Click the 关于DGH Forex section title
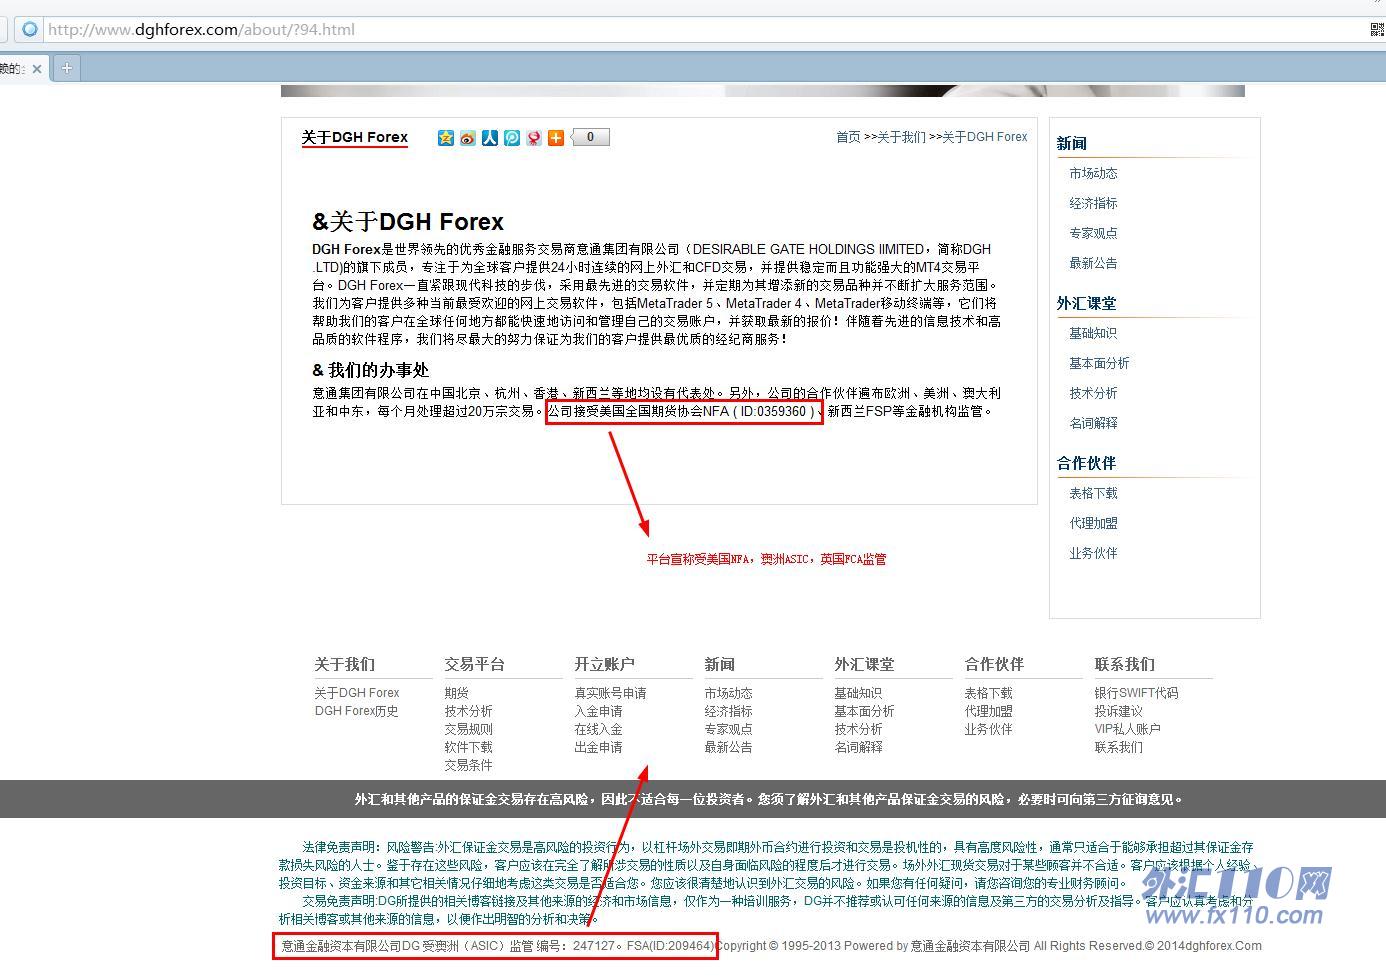The width and height of the screenshot is (1386, 977). coord(355,137)
